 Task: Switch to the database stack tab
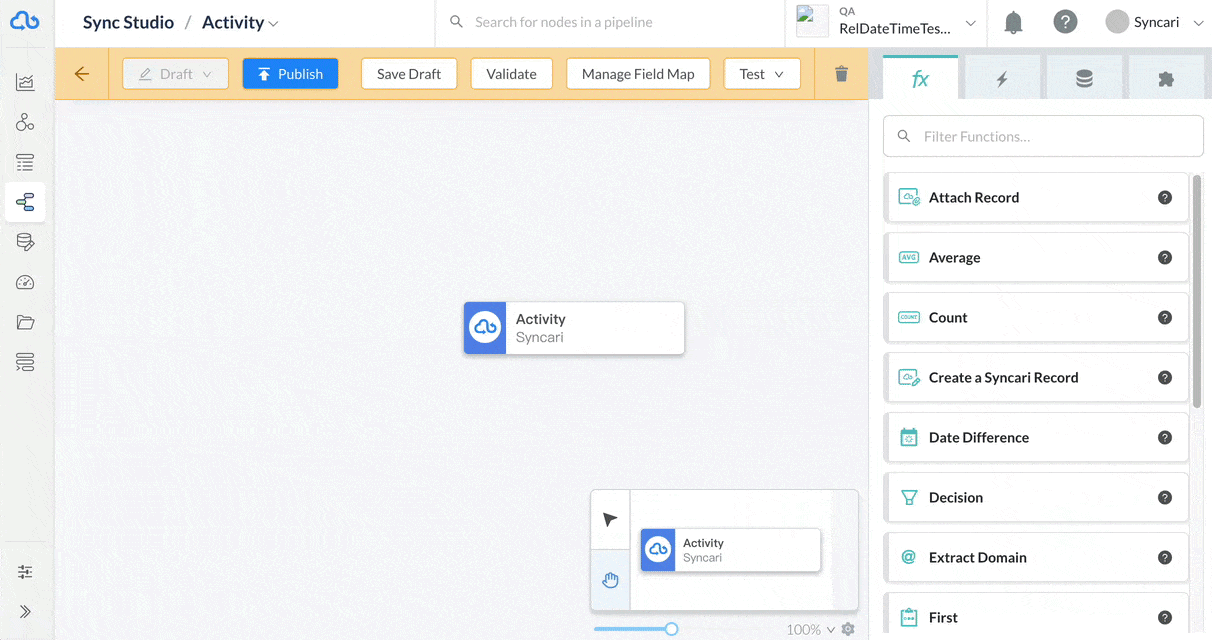tap(1084, 79)
